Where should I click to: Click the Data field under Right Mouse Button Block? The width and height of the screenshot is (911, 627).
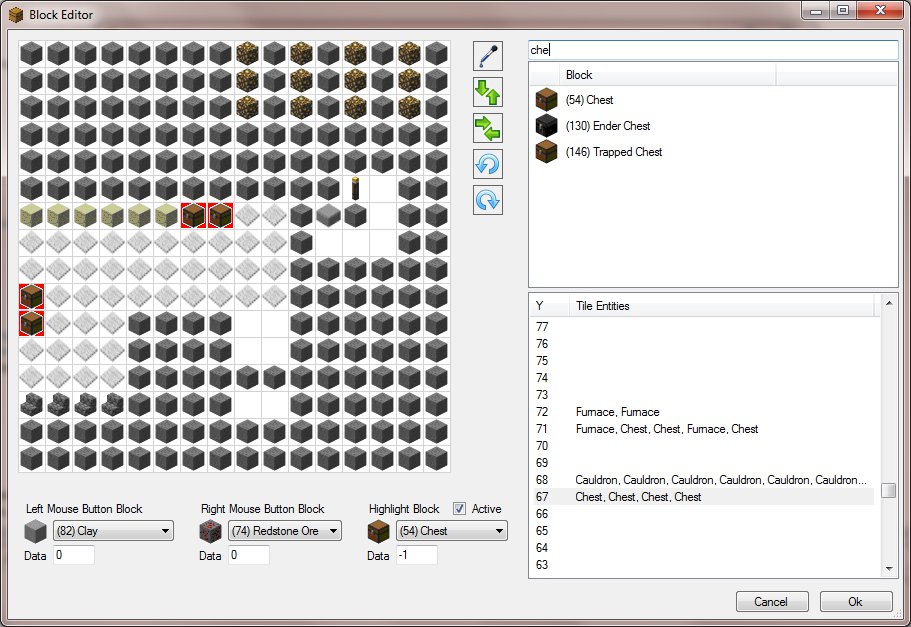click(x=249, y=555)
